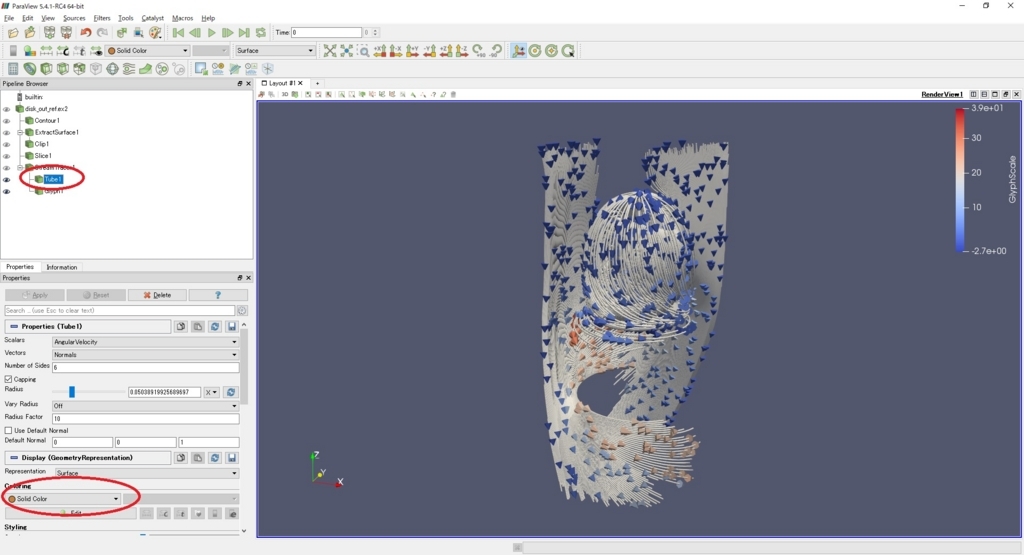Set view direction to +Z
Image resolution: width=1024 pixels, height=555 pixels.
(x=446, y=51)
